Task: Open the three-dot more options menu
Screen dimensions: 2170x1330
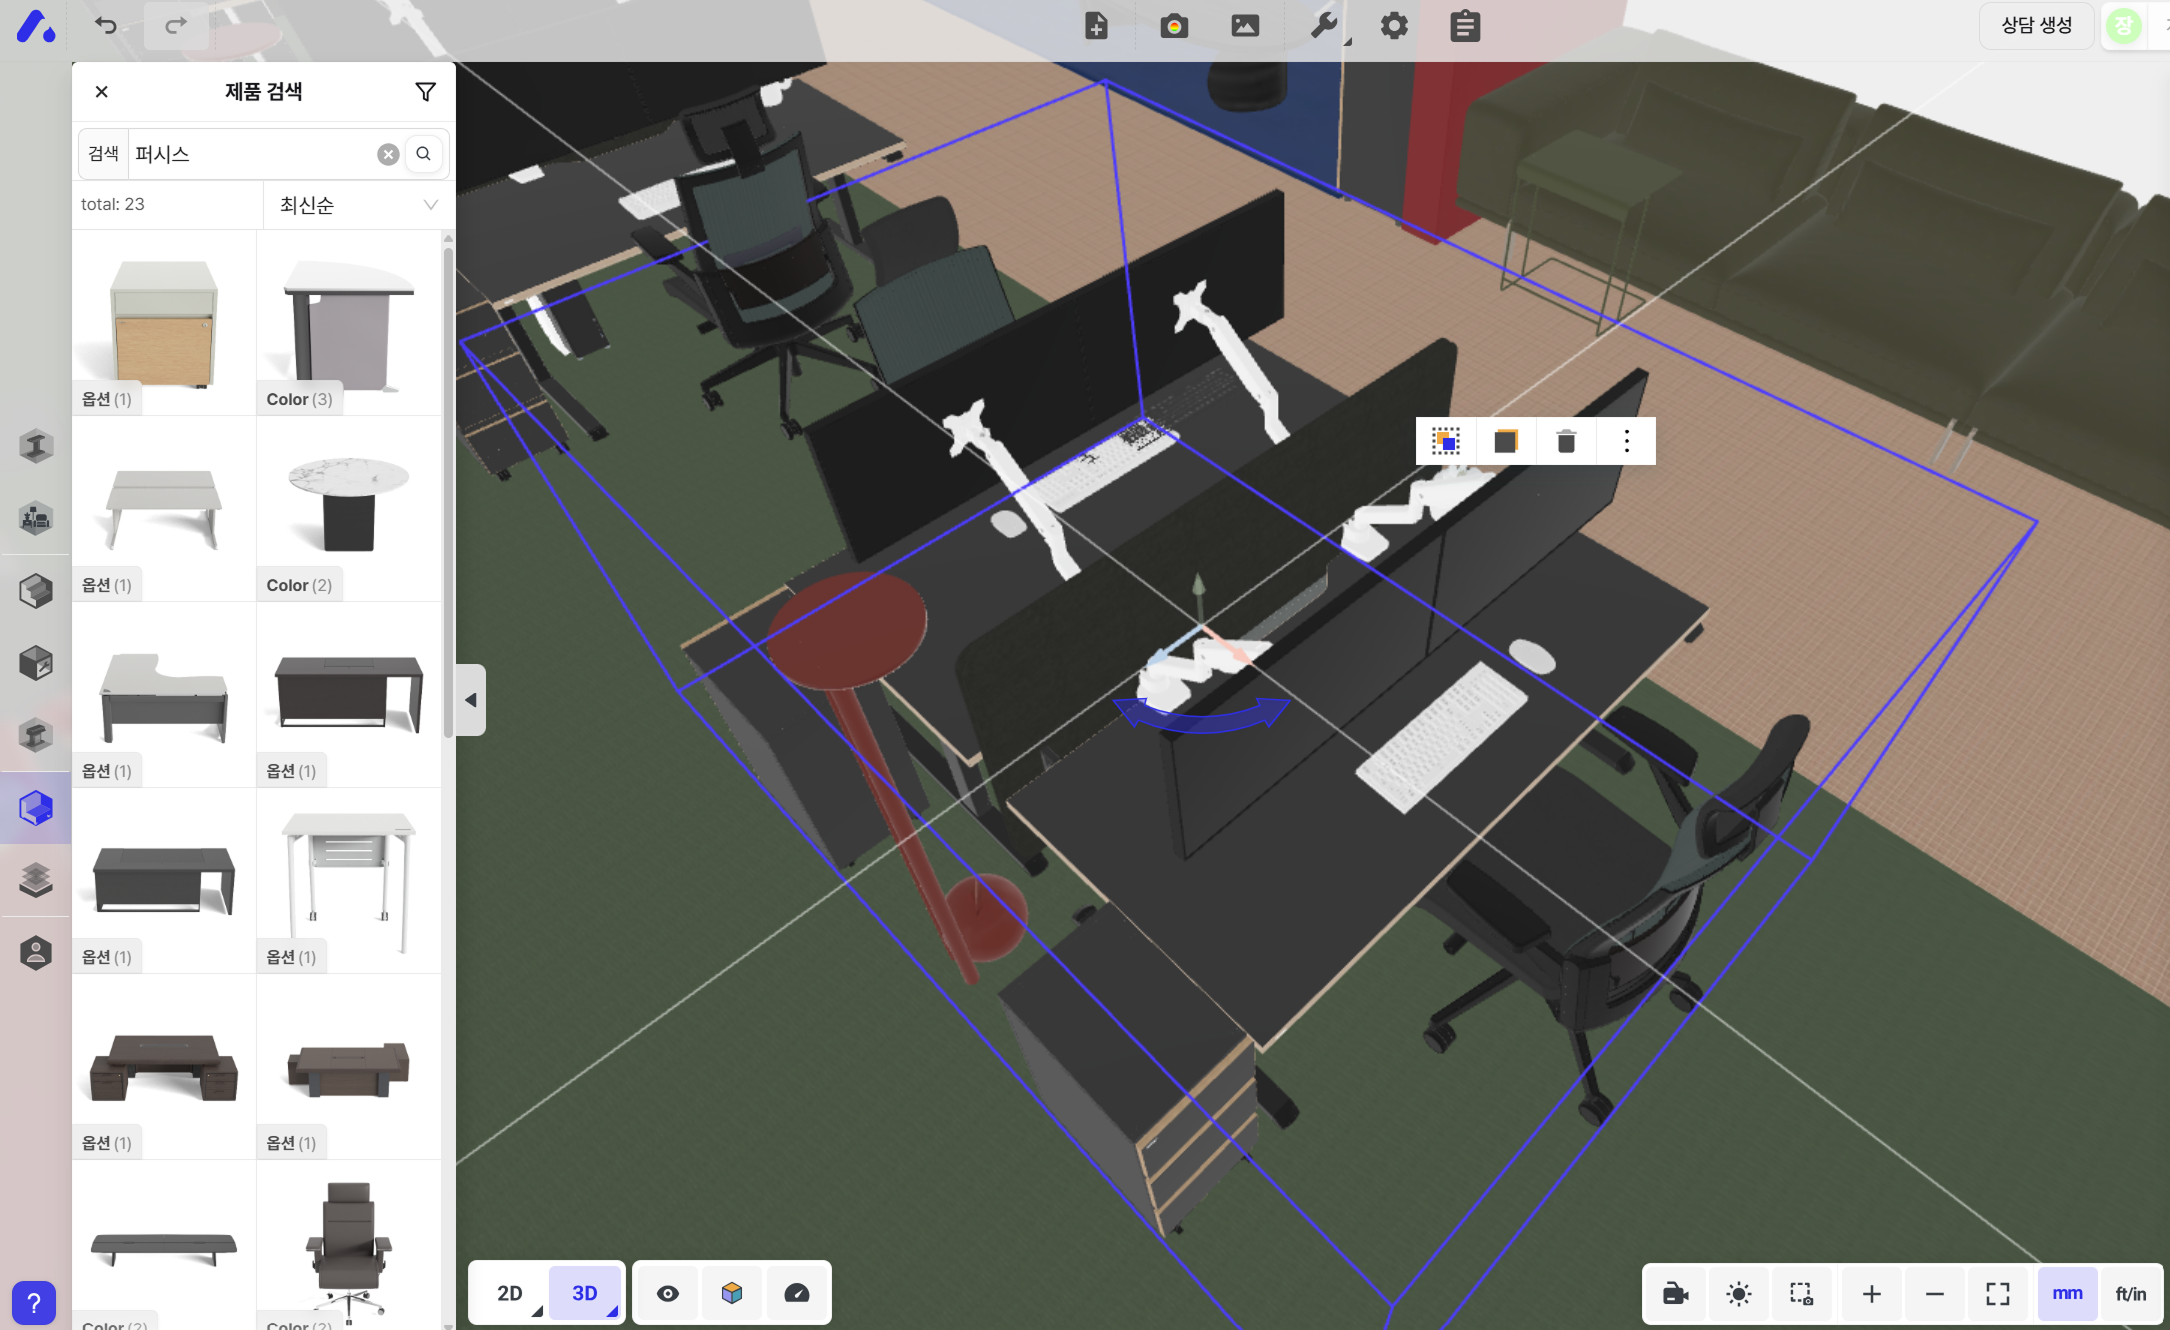Action: [1627, 441]
